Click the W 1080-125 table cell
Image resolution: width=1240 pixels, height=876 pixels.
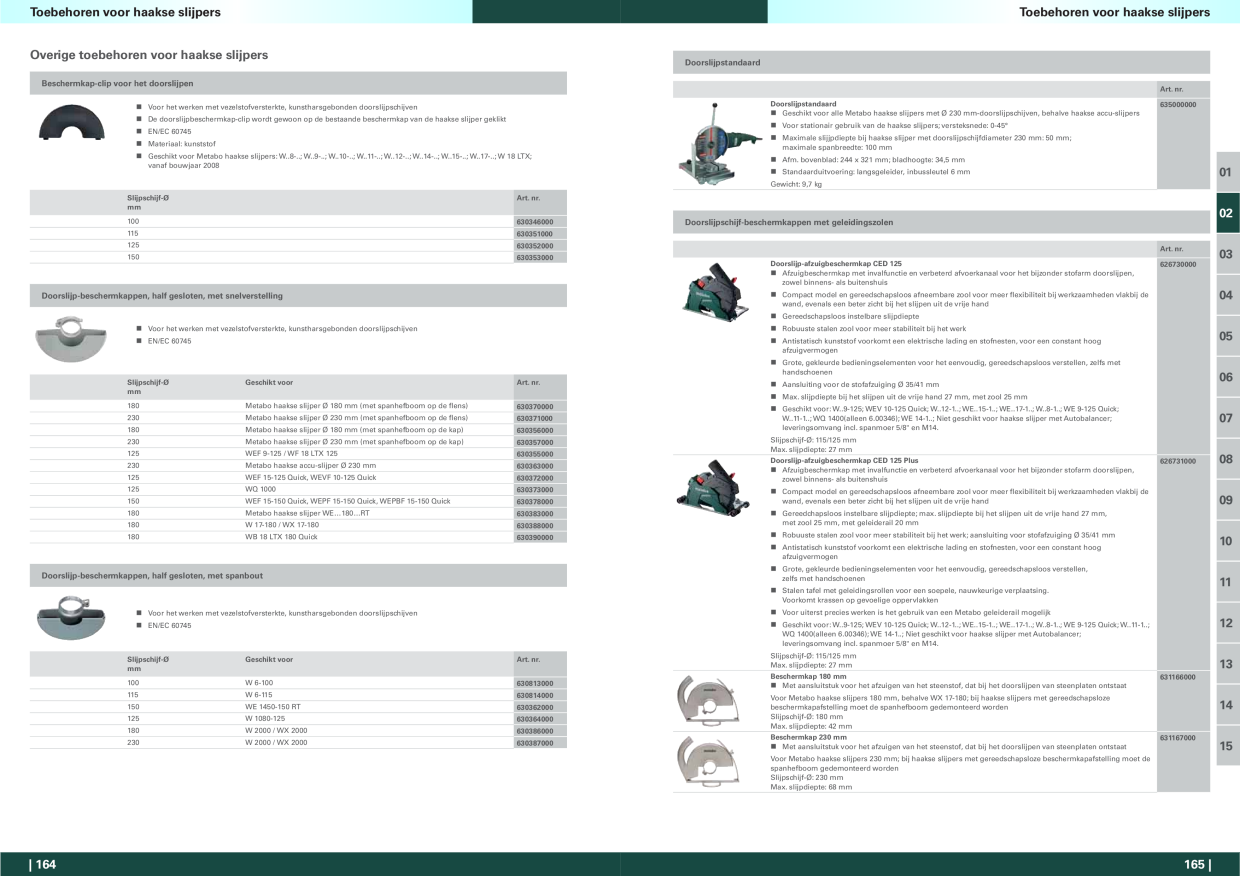[x=265, y=719]
